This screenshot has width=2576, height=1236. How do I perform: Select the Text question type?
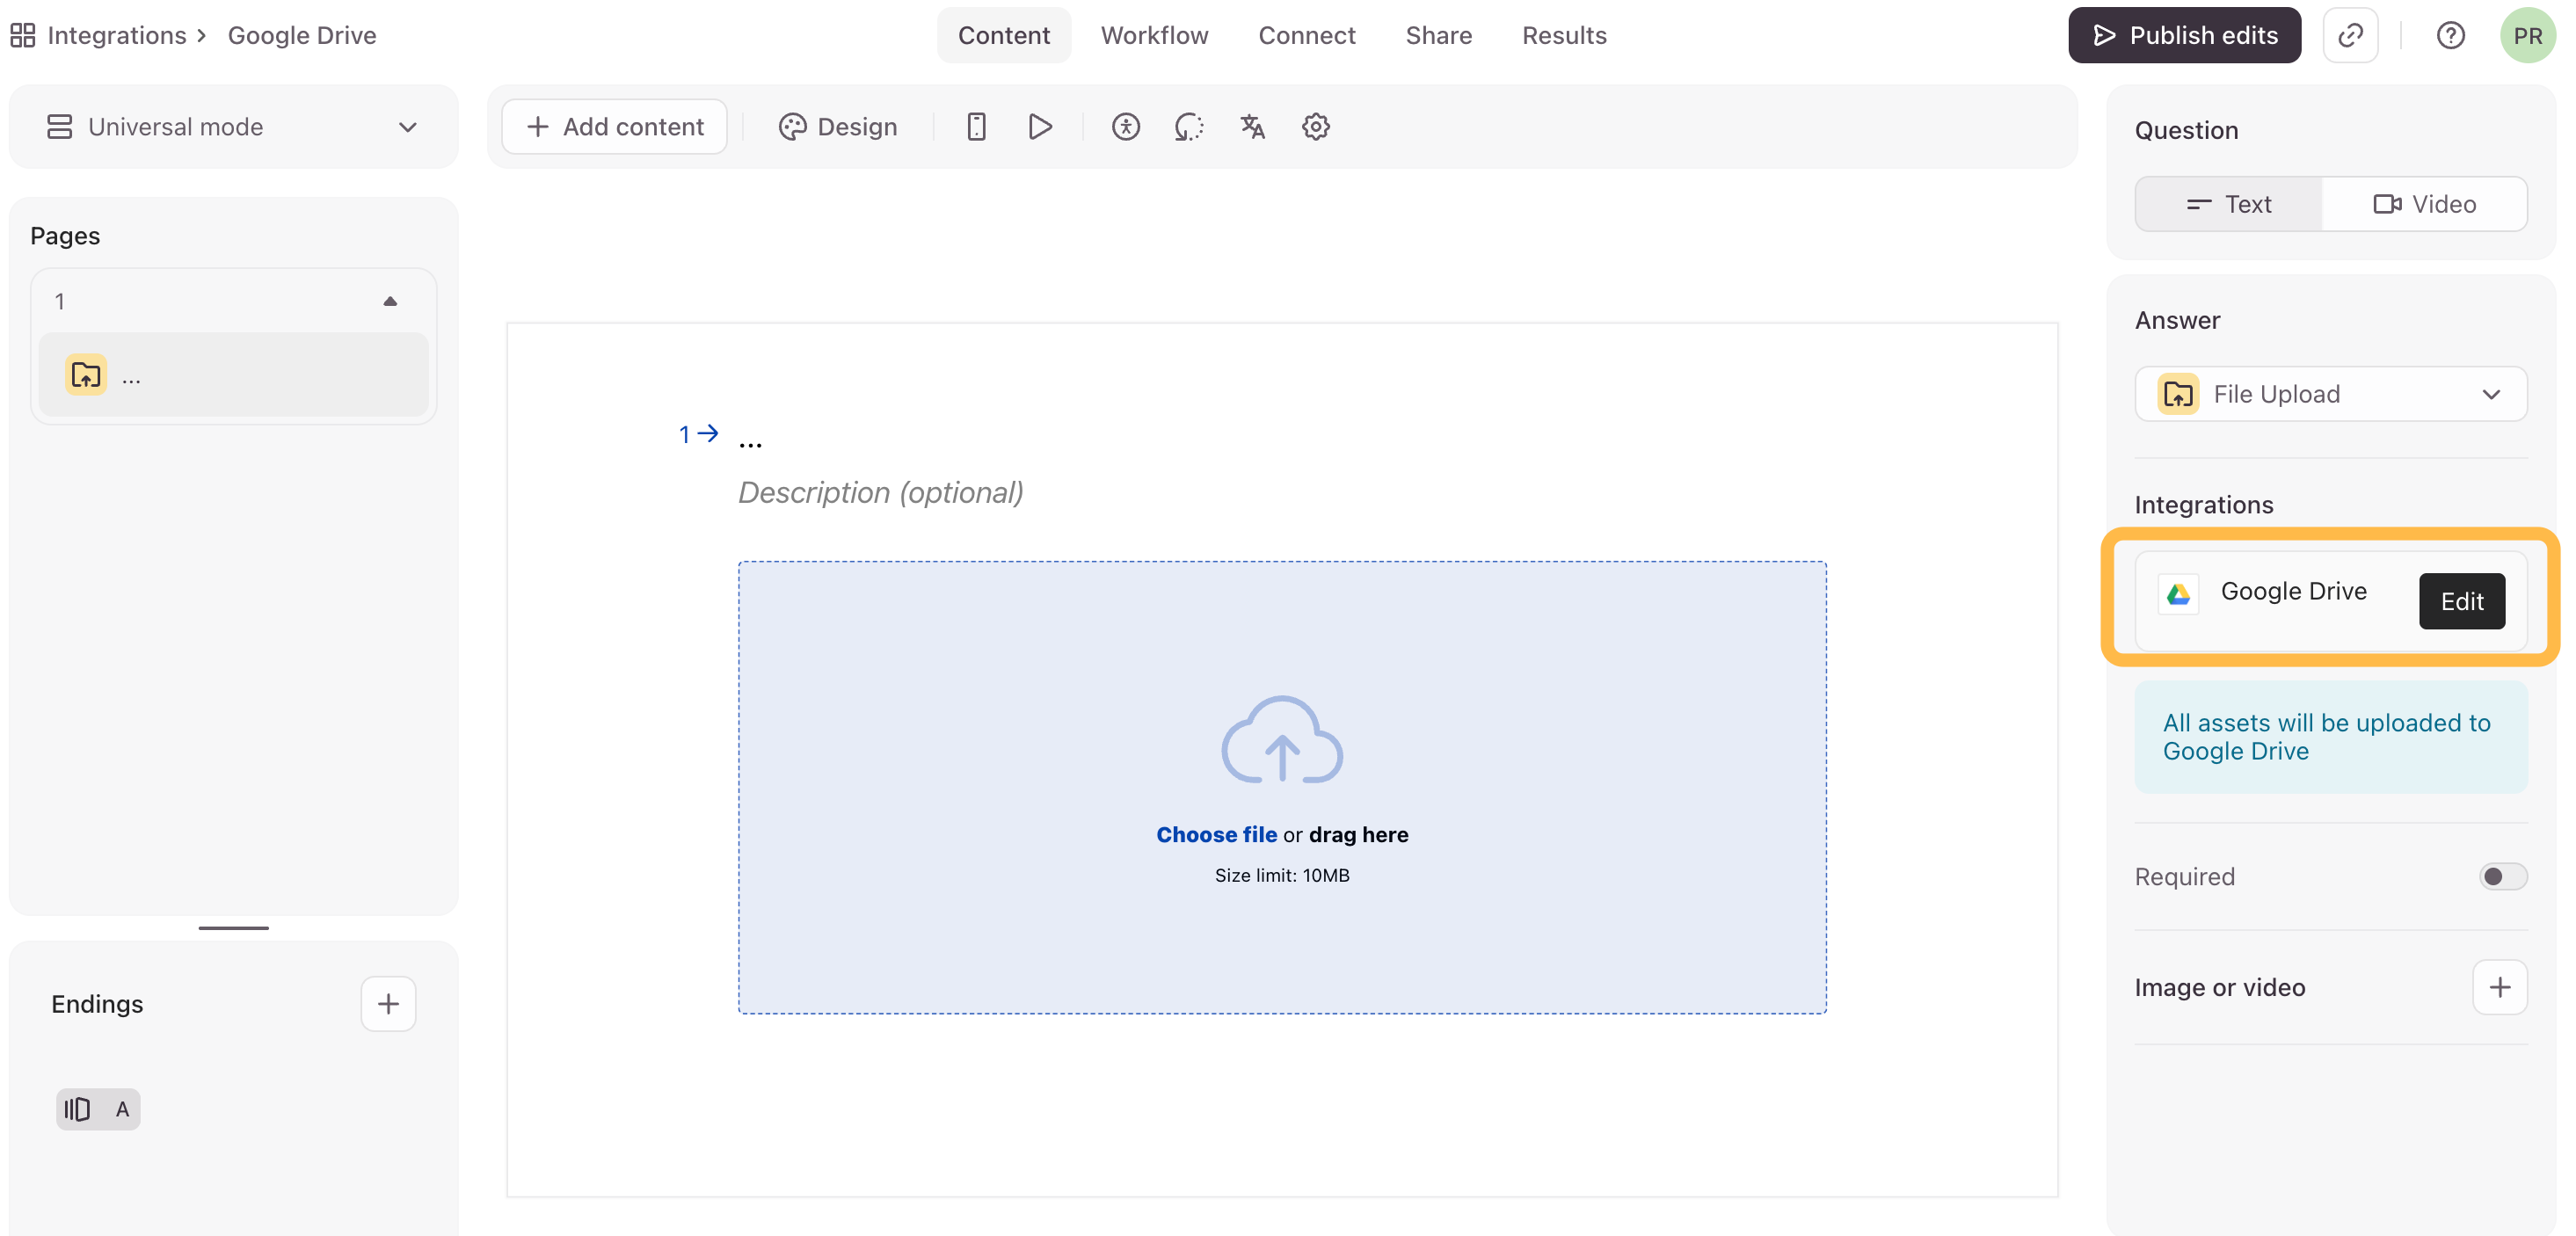pyautogui.click(x=2228, y=204)
